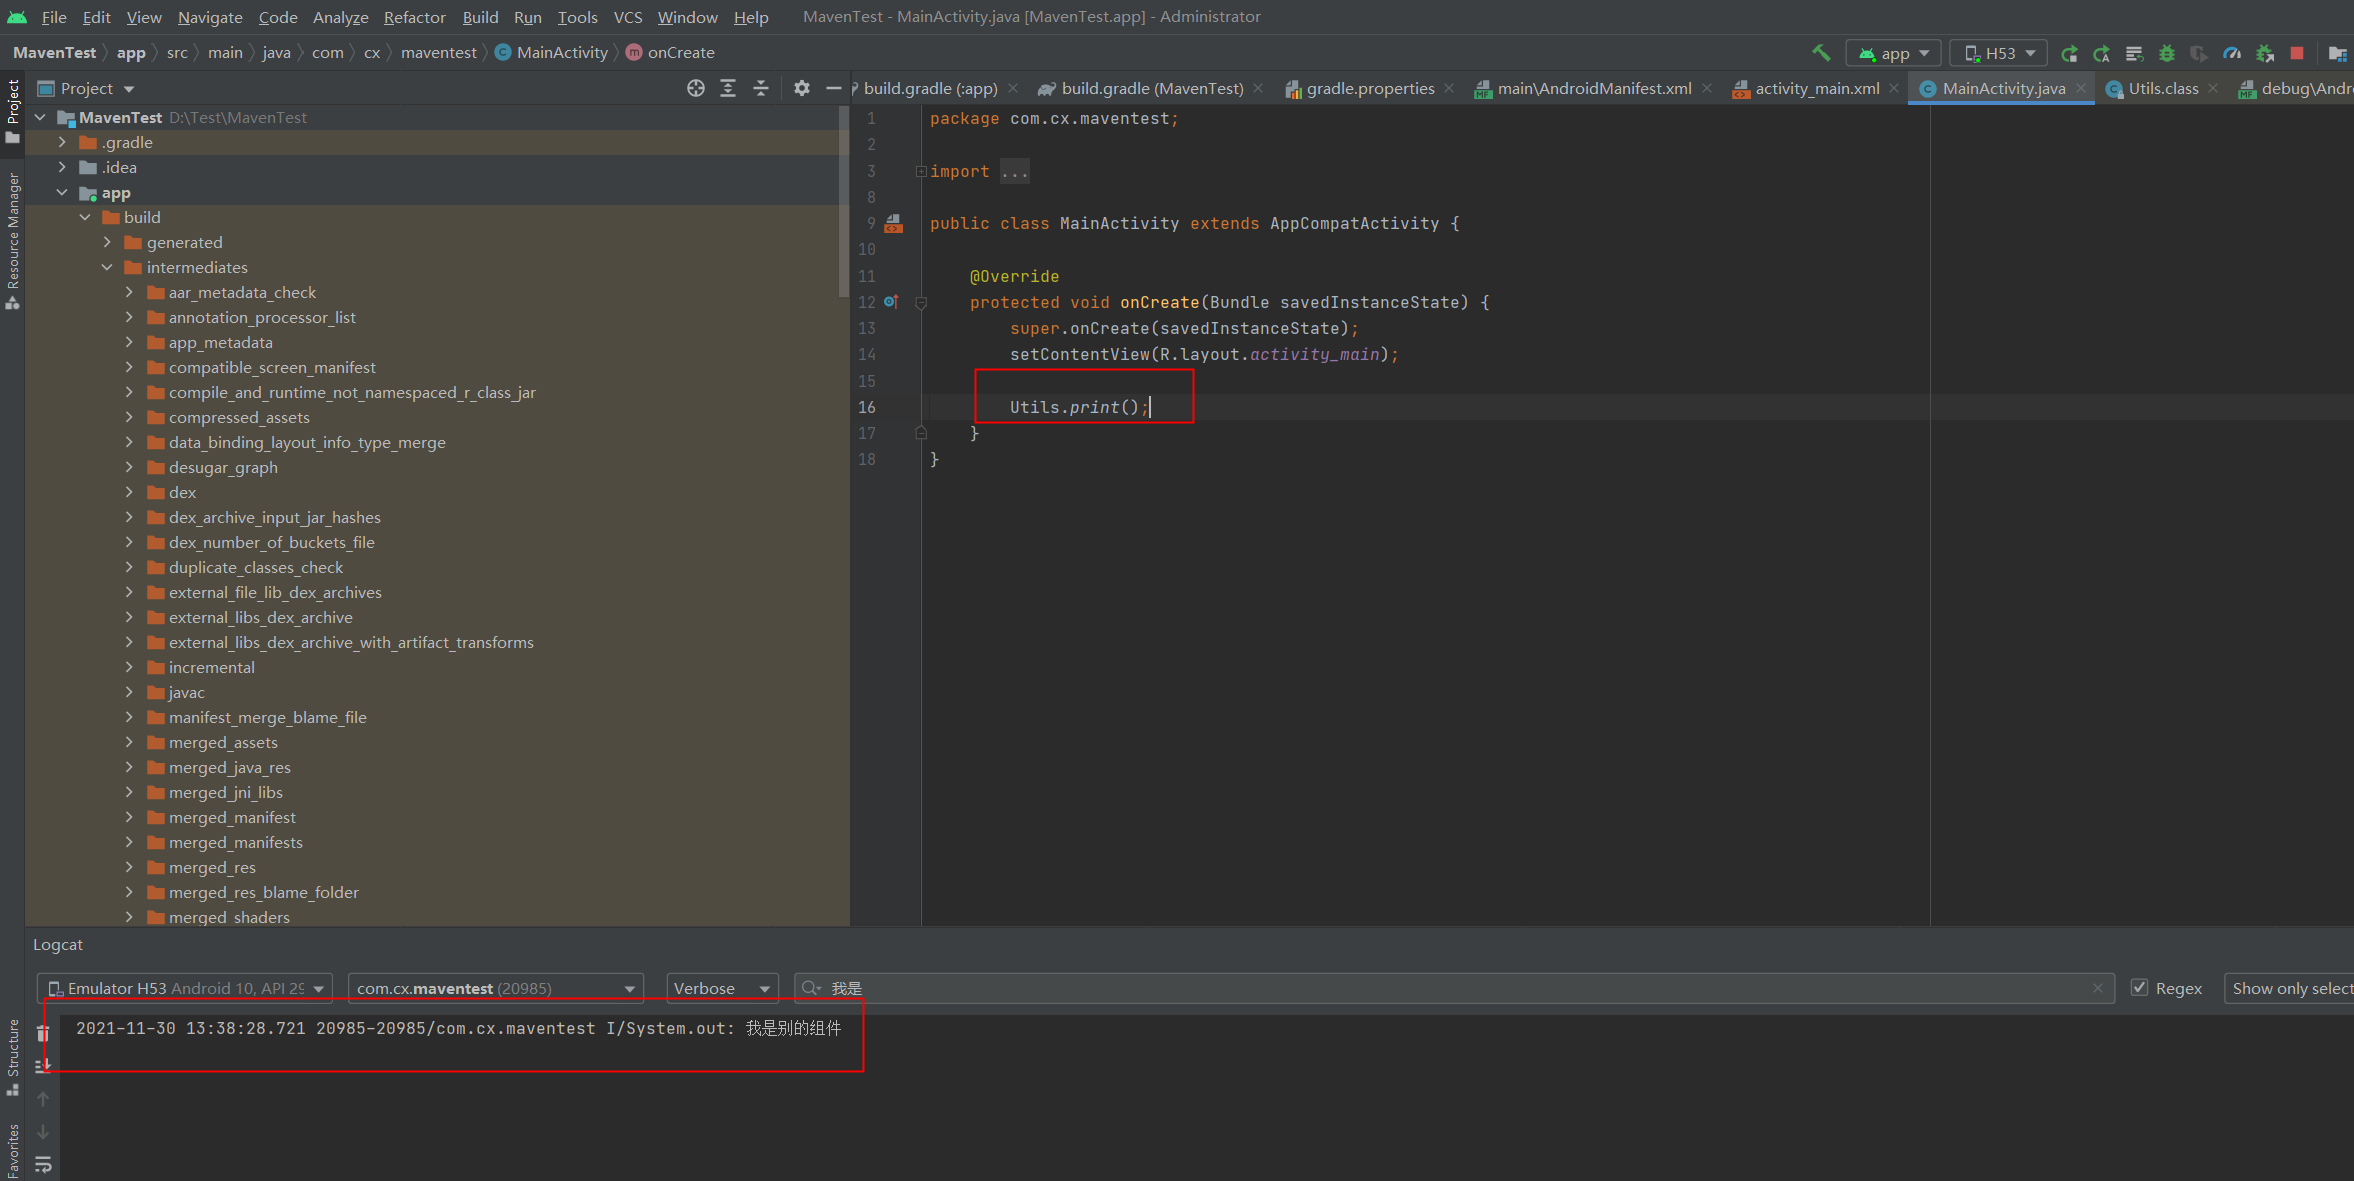Open Project panel settings gear
This screenshot has width=2354, height=1181.
pos(801,88)
